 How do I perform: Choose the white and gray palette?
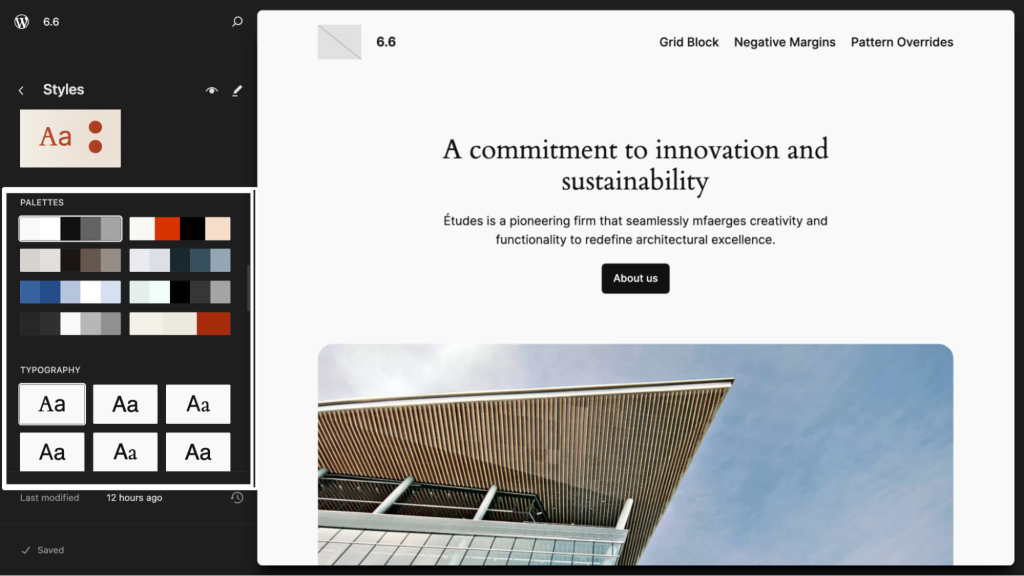(70, 229)
